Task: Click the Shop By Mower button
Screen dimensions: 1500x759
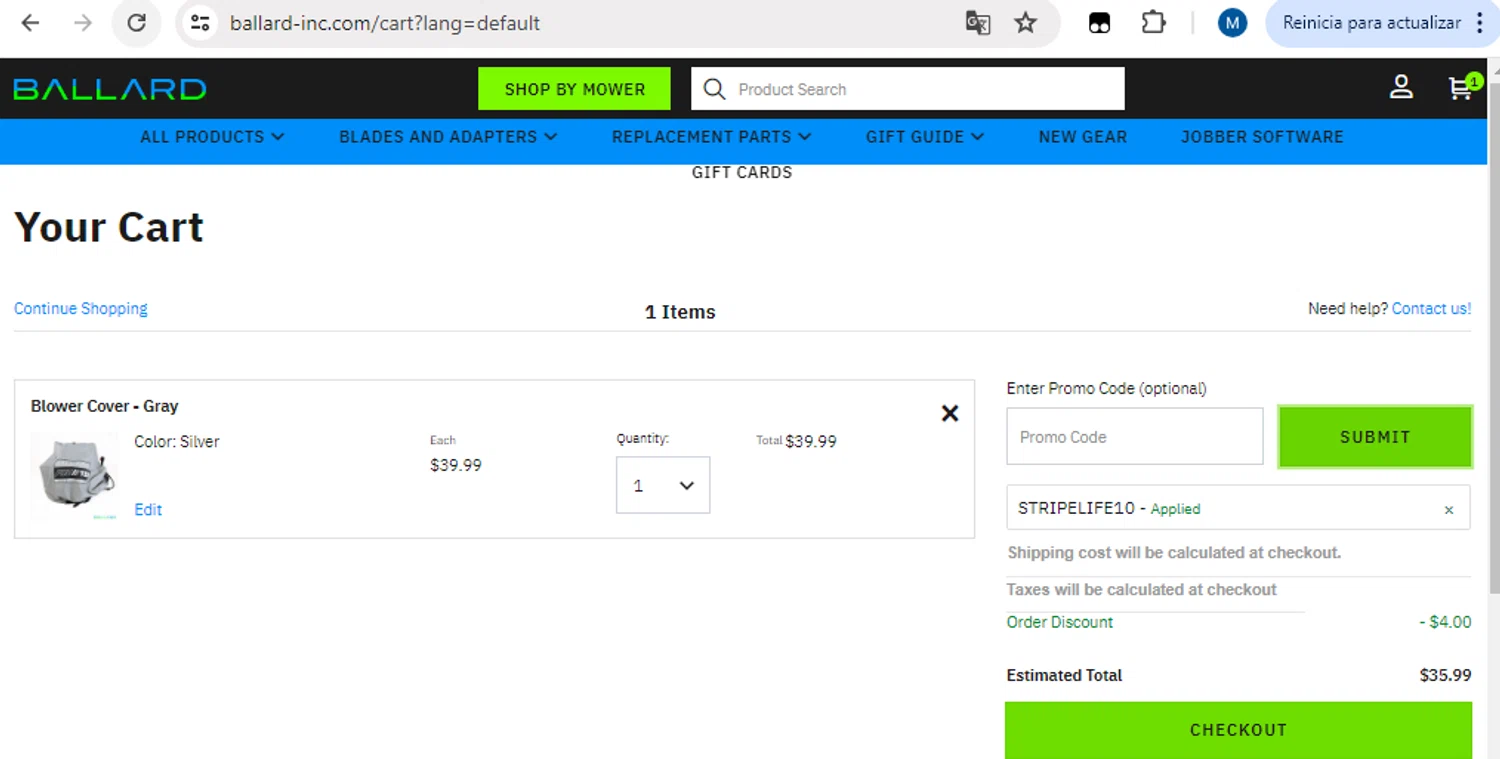Action: click(574, 89)
